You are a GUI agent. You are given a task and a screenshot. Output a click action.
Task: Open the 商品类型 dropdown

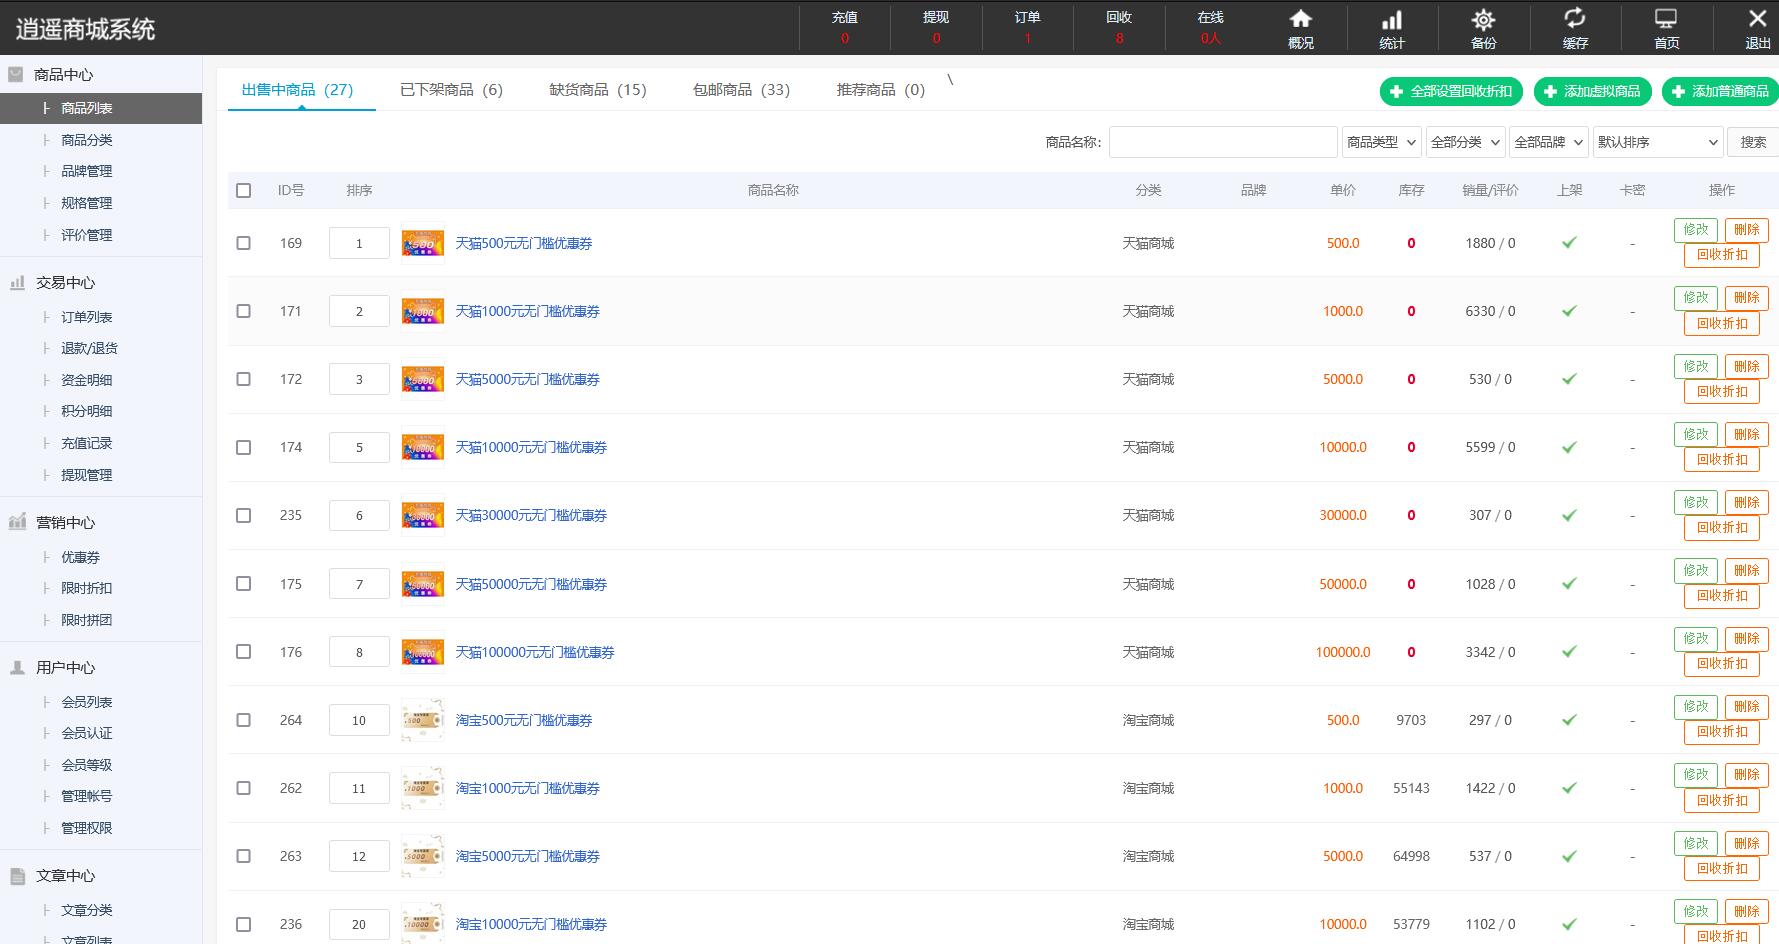tap(1381, 142)
